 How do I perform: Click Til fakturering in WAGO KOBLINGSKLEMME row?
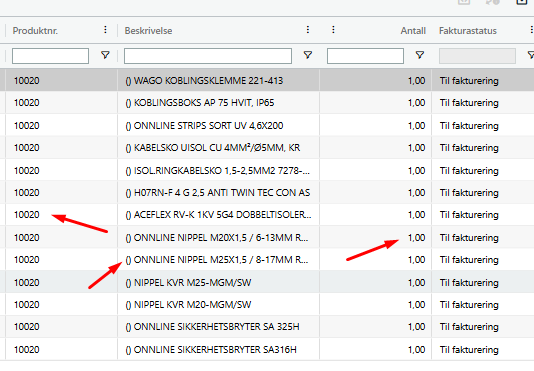coord(469,81)
